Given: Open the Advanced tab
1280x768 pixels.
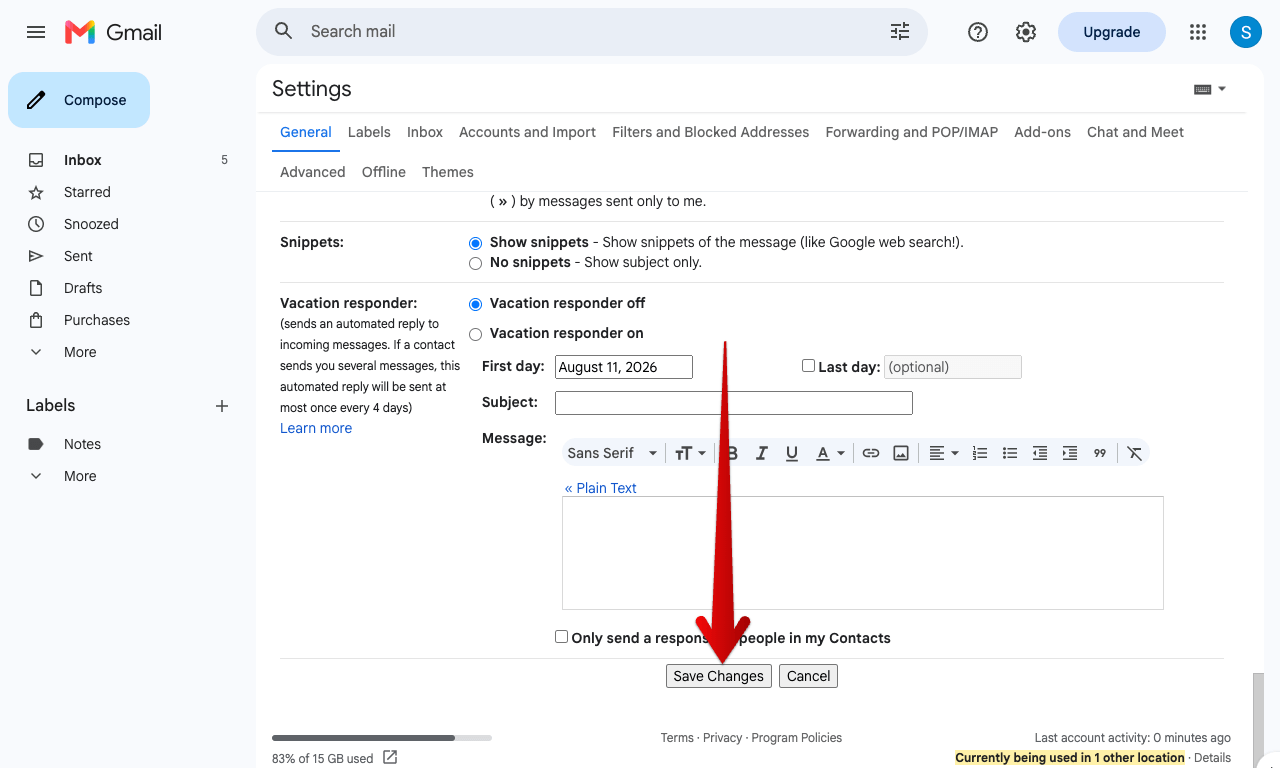Looking at the screenshot, I should click(x=313, y=172).
